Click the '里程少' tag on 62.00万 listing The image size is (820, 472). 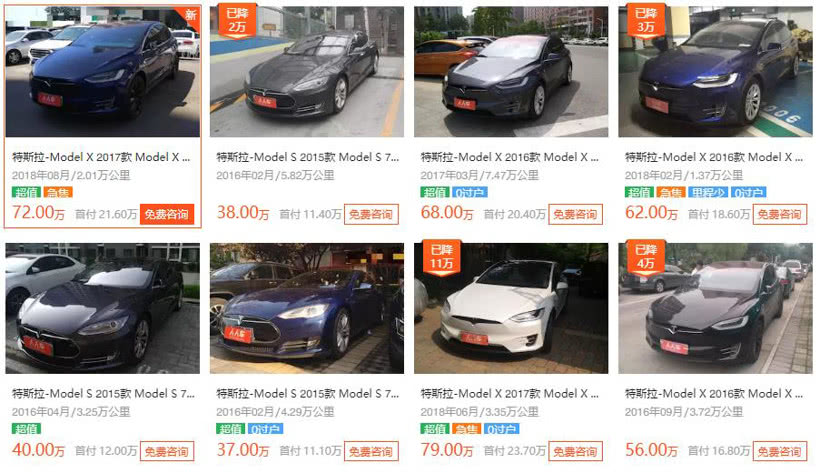click(x=707, y=192)
